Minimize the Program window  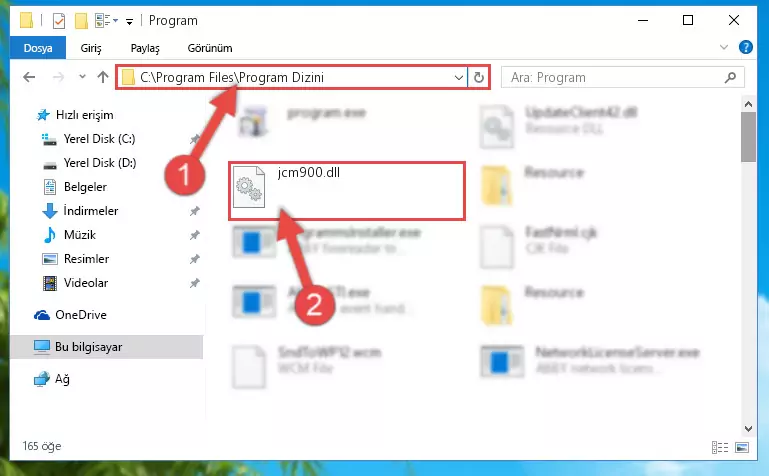coord(643,20)
